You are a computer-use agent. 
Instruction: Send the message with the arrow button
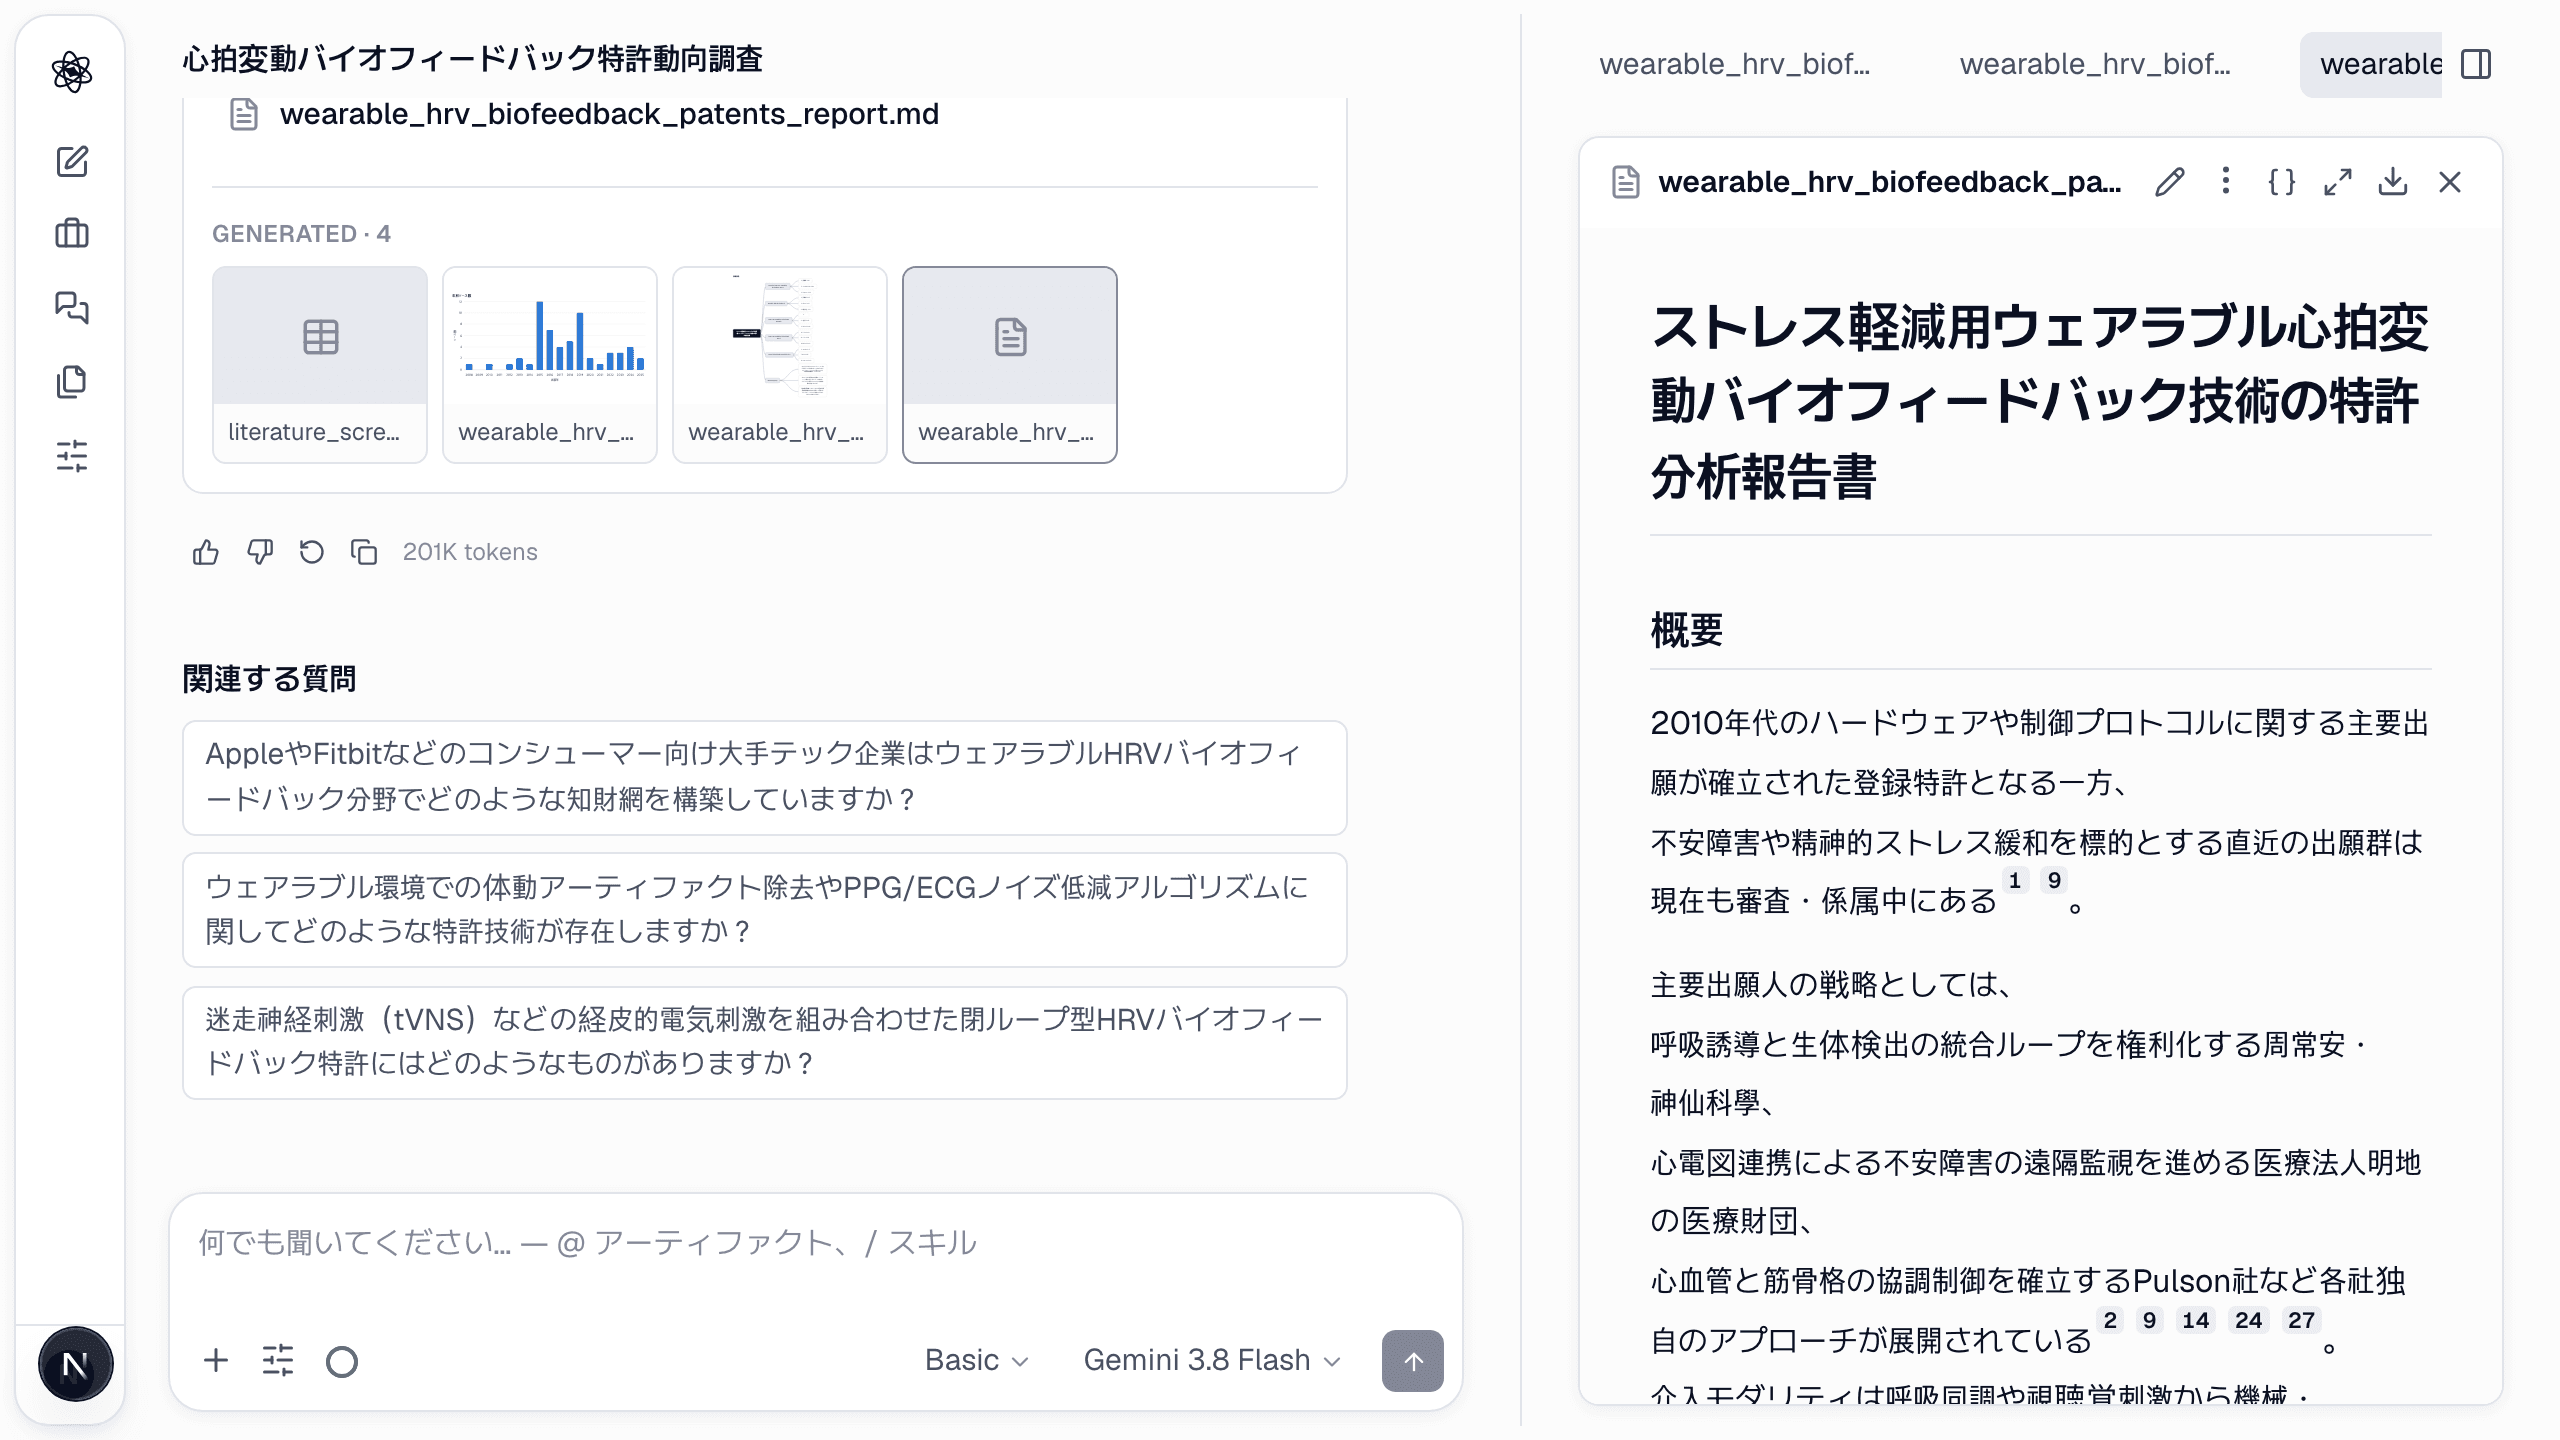1412,1360
